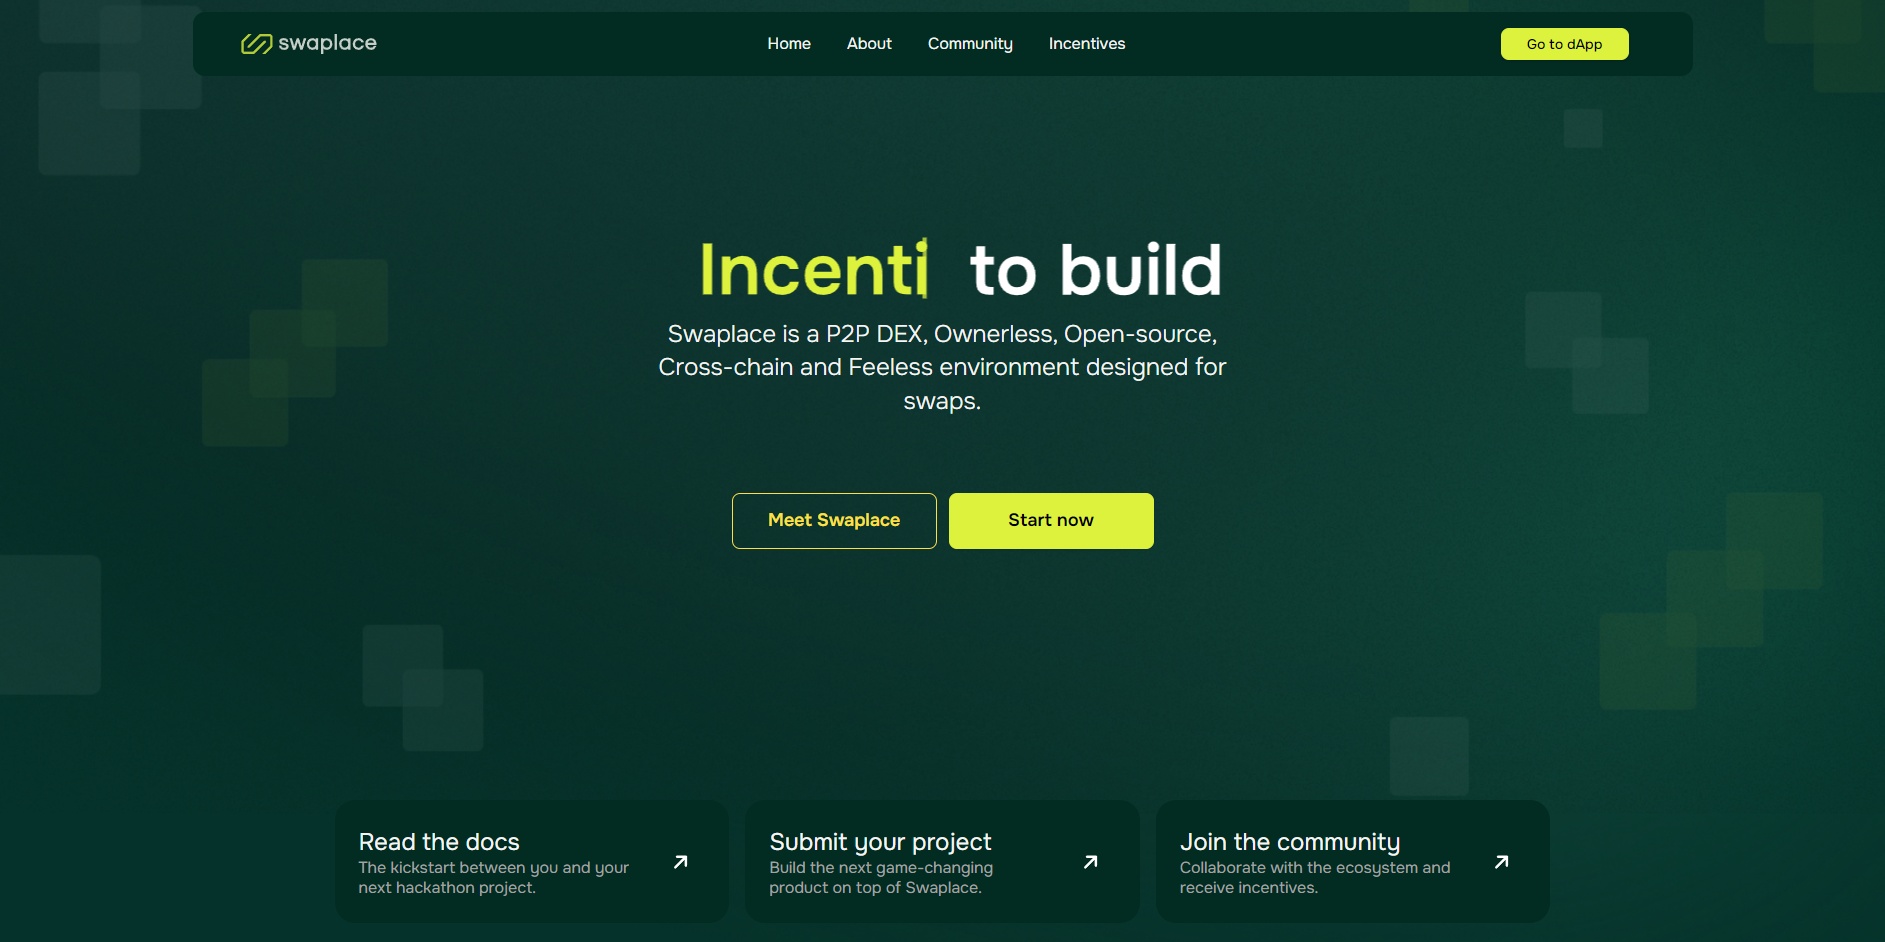
Task: Click the arrow icon on Read the docs
Action: tap(680, 862)
